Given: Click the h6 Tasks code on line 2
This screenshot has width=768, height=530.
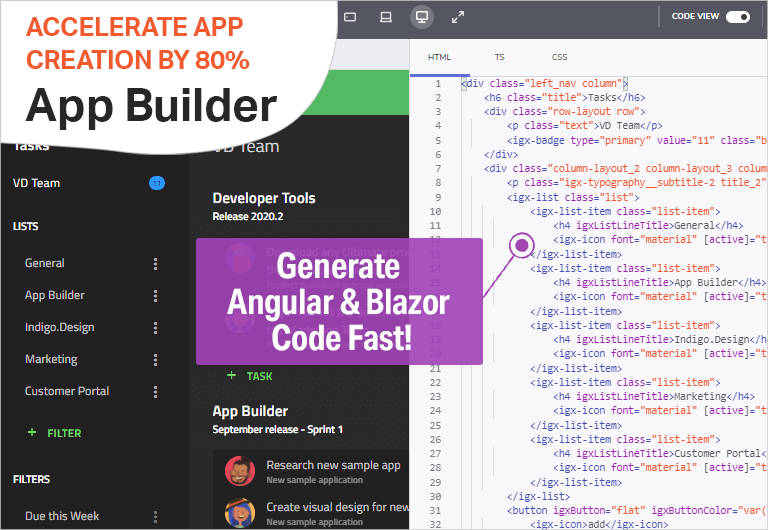Looking at the screenshot, I should 565,97.
